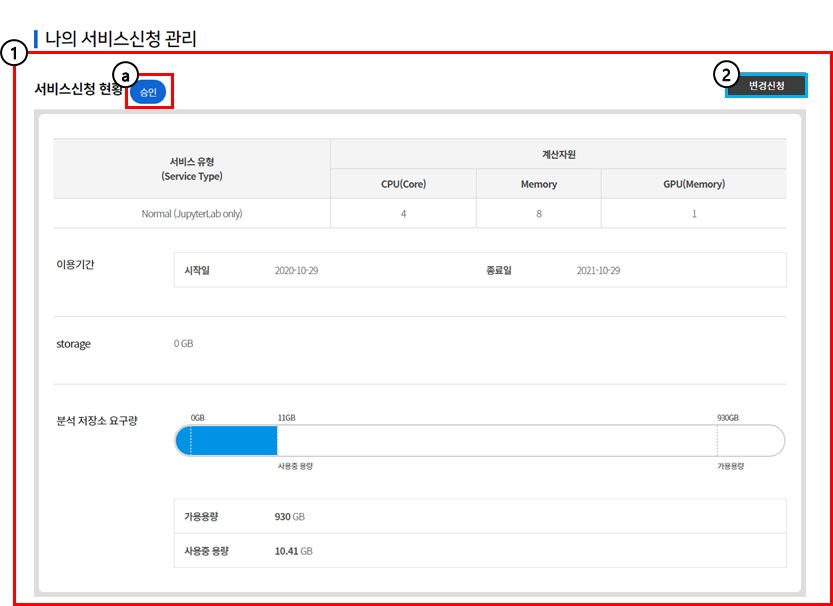
Task: Click the CPU(Core) column header
Action: click(x=404, y=184)
